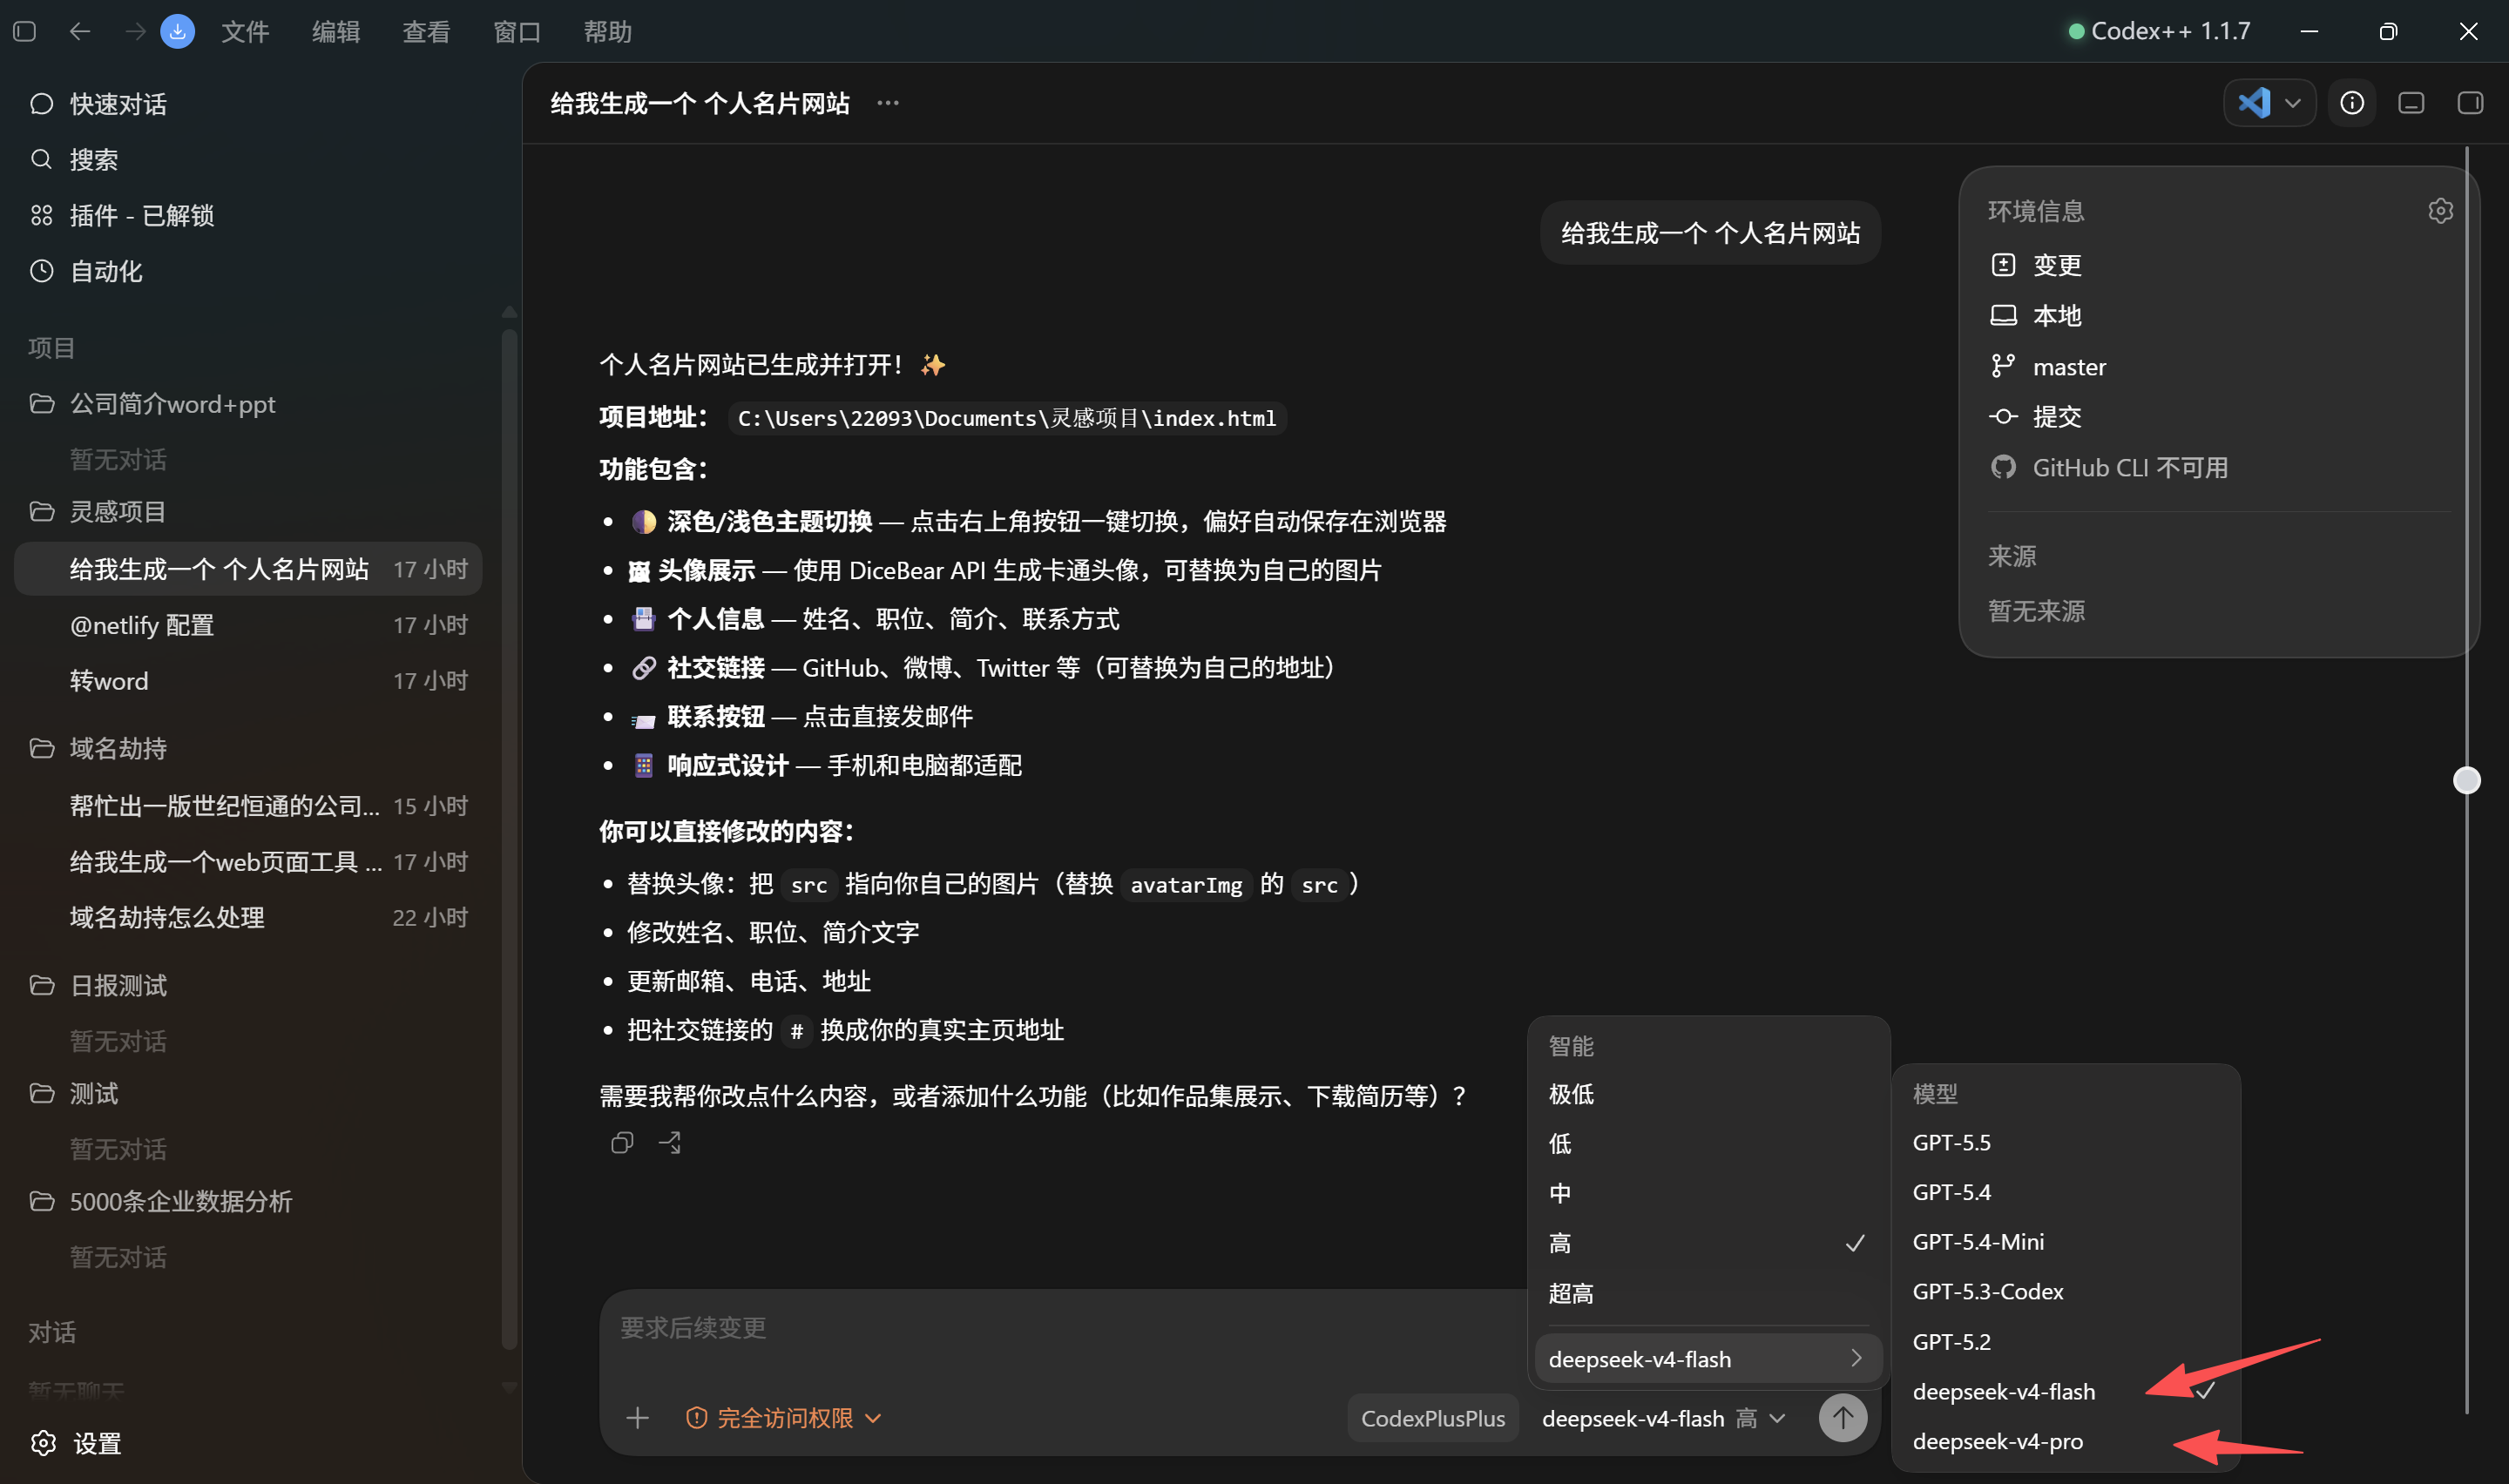Select 超高 intelligence level
This screenshot has width=2509, height=1484.
pyautogui.click(x=1708, y=1293)
